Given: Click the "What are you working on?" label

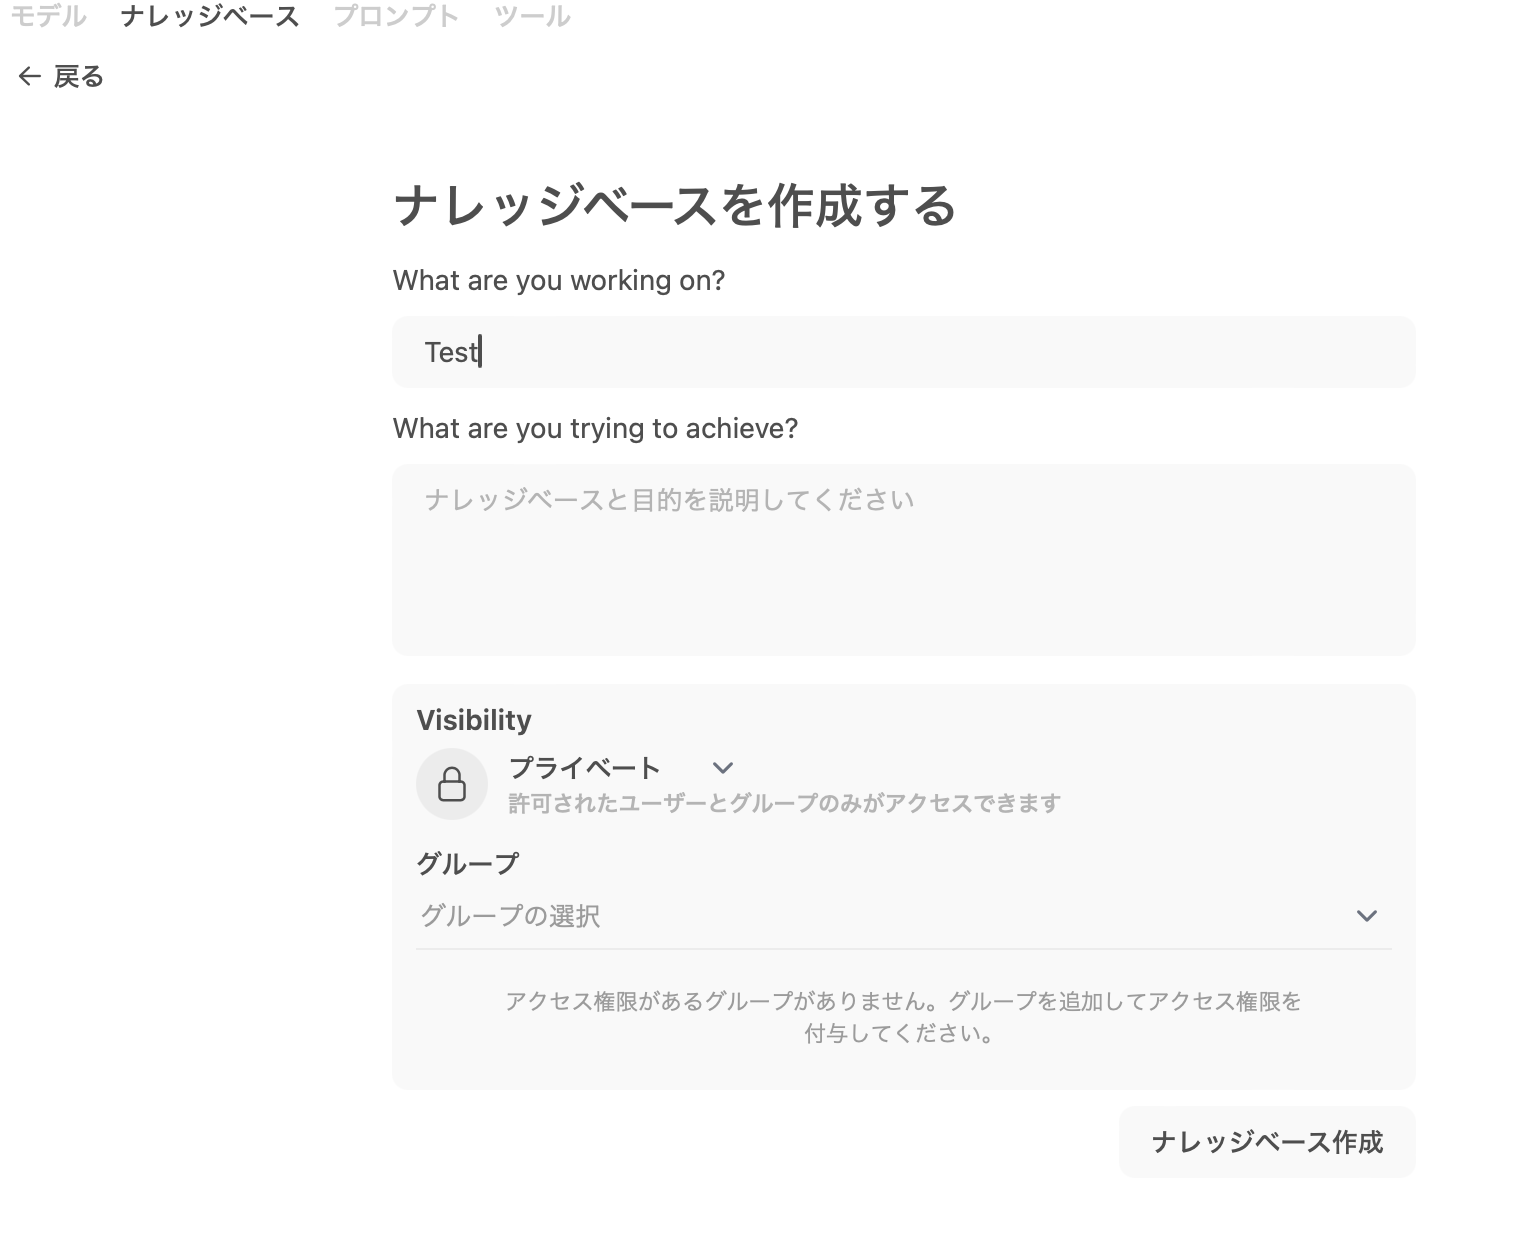Looking at the screenshot, I should coord(558,280).
